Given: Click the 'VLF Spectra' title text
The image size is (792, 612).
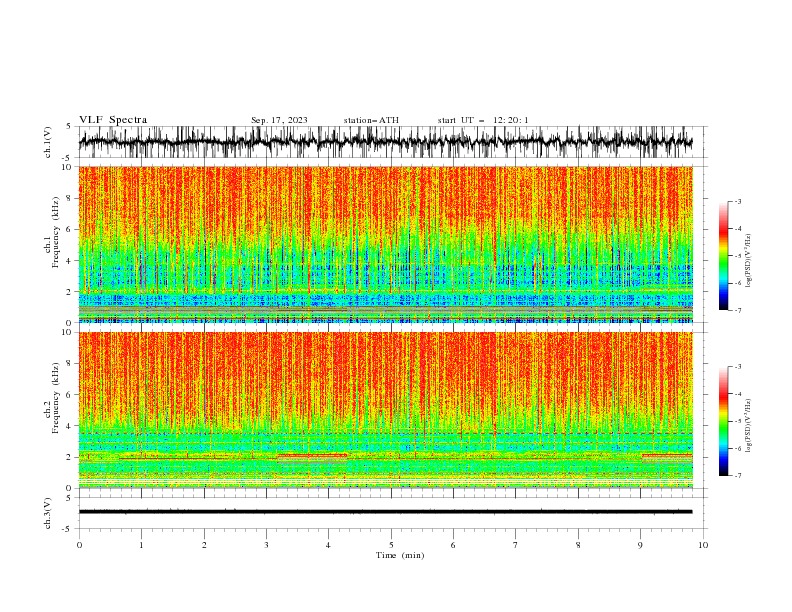Looking at the screenshot, I should click(x=113, y=120).
